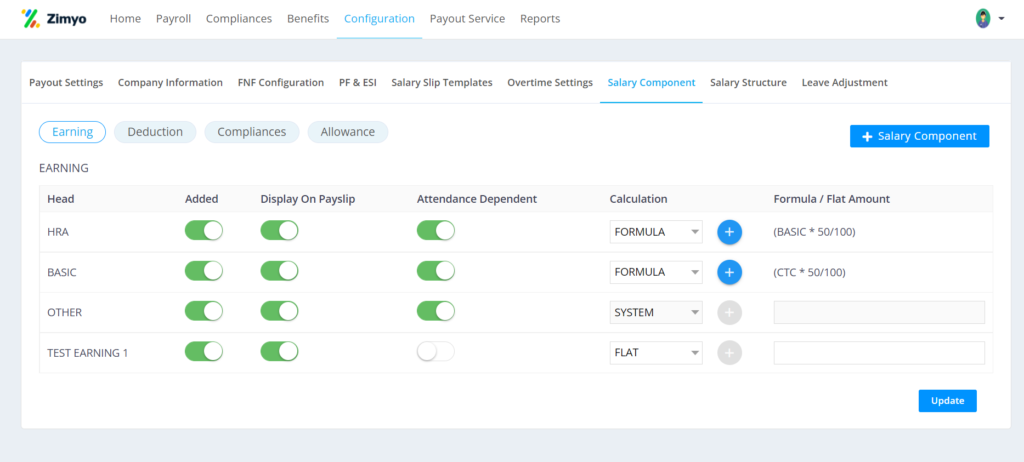This screenshot has height=462, width=1024.
Task: Open Reports menu
Action: pos(540,19)
